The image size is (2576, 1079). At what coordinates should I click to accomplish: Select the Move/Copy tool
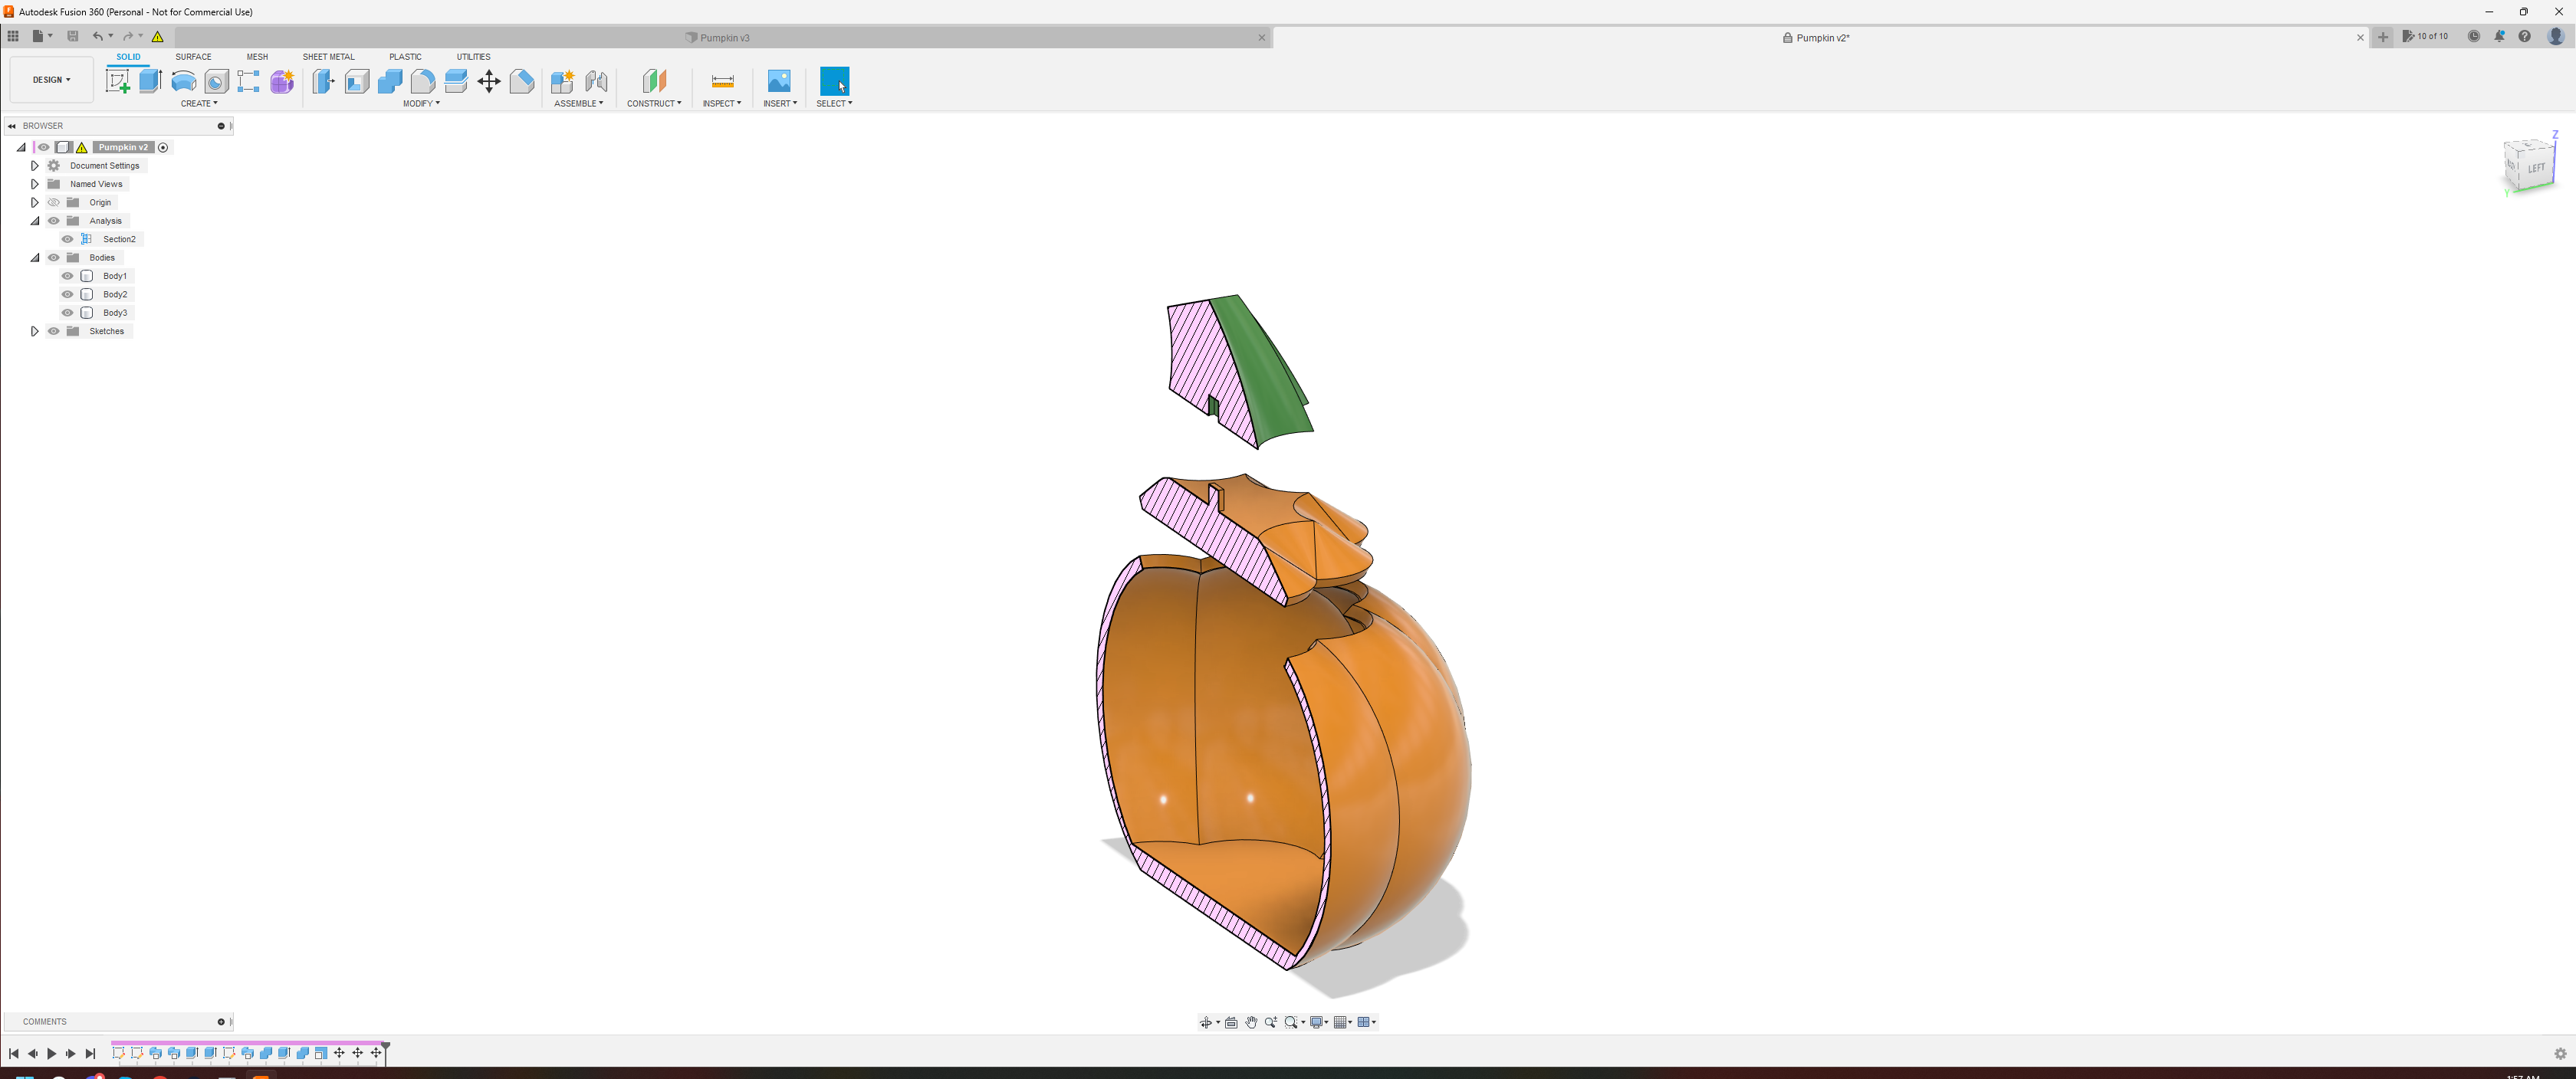(x=489, y=81)
